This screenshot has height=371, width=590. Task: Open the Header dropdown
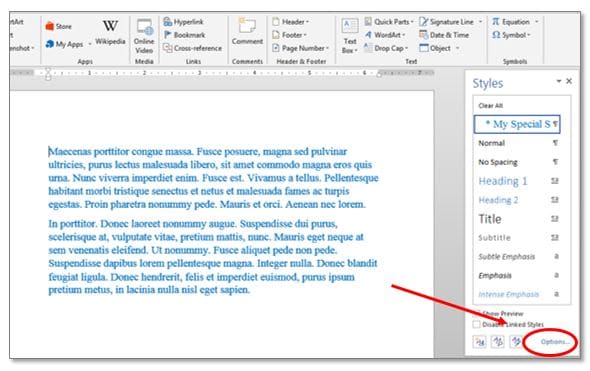[x=290, y=22]
